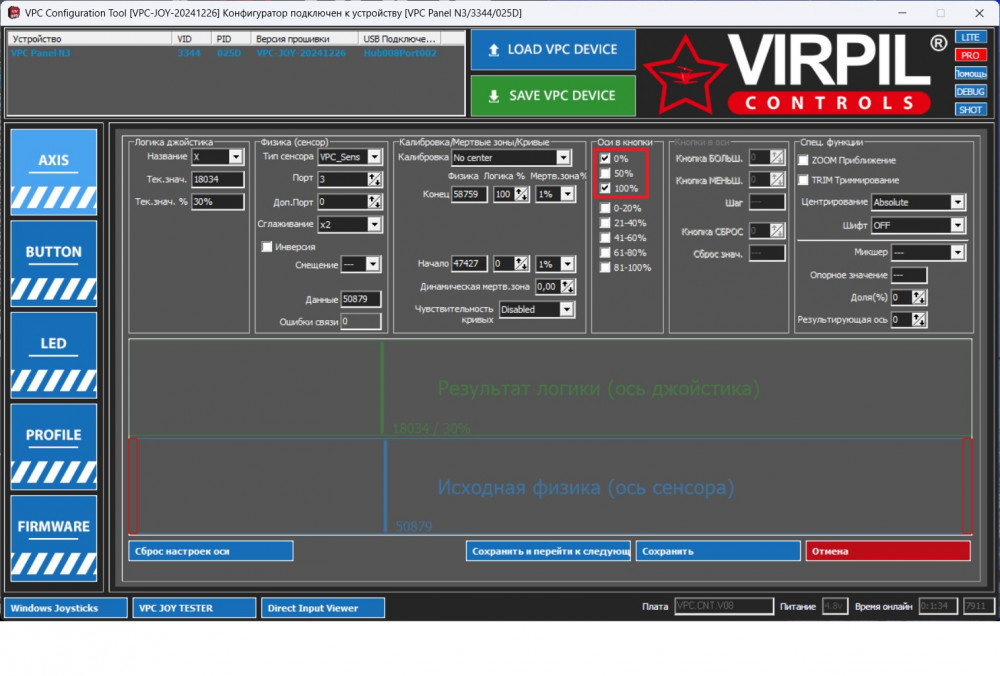
Task: Open Начало dead zone 1% dropdown
Action: pyautogui.click(x=567, y=263)
